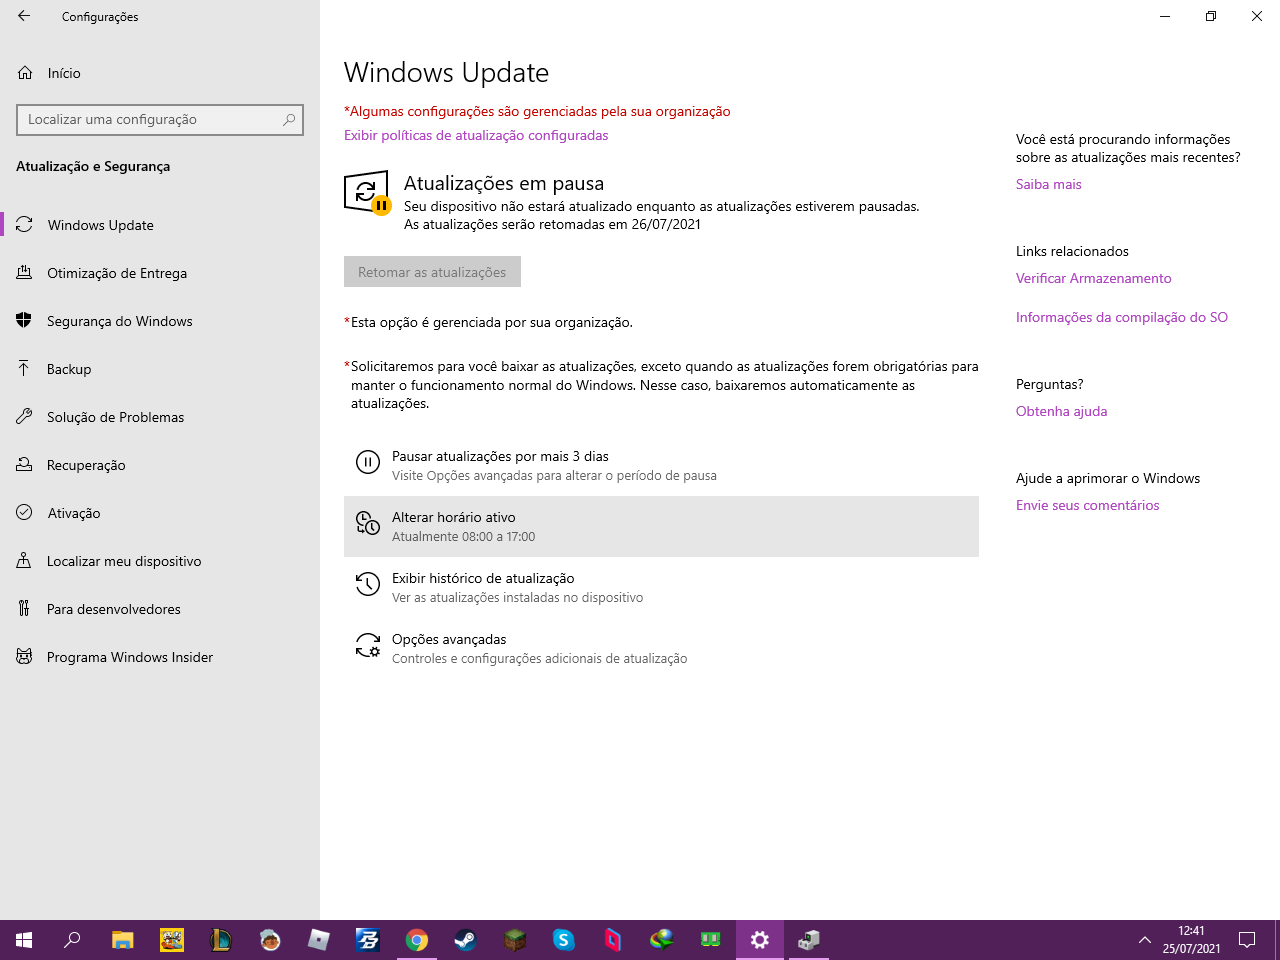1280x960 pixels.
Task: Click the advanced options gear-sync icon
Action: (368, 645)
